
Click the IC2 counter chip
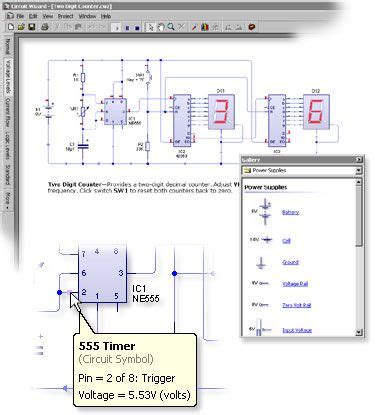point(182,121)
